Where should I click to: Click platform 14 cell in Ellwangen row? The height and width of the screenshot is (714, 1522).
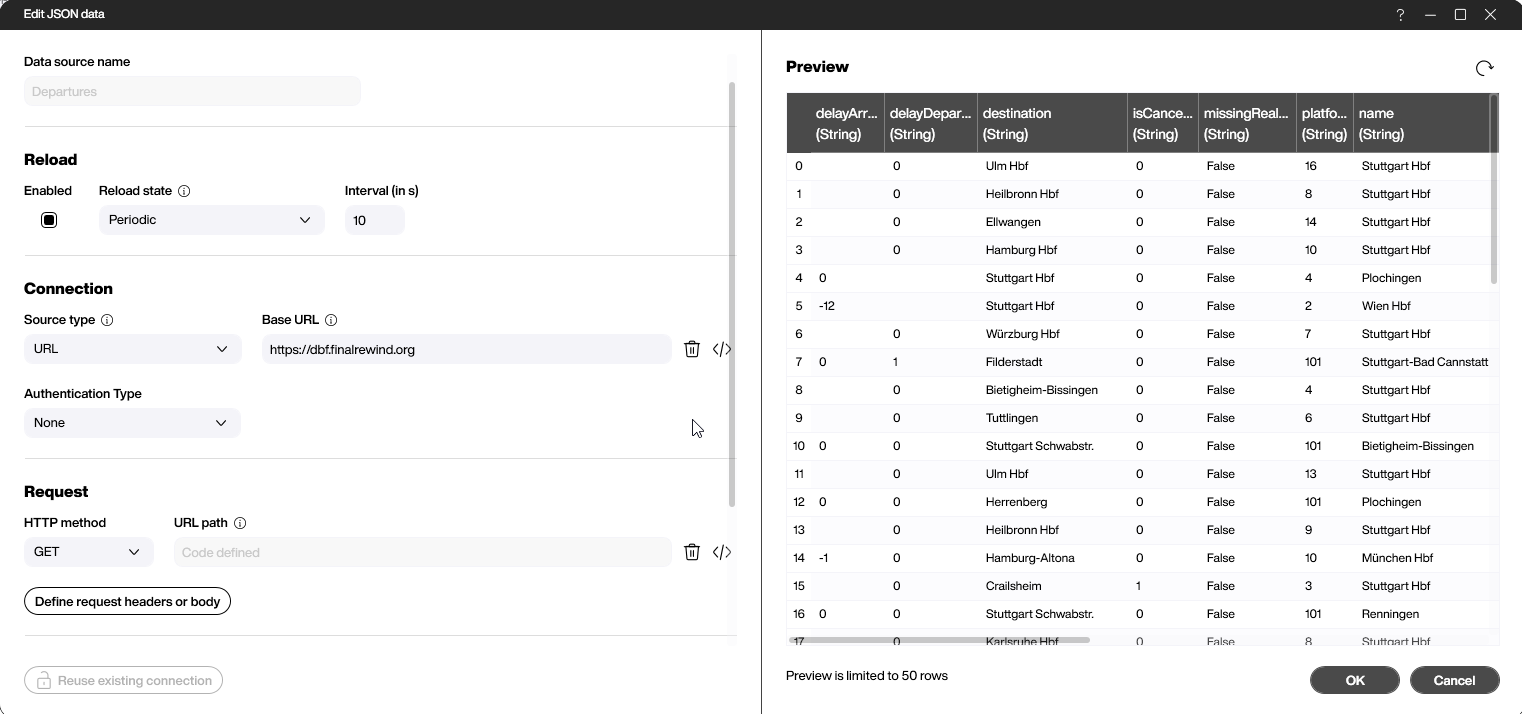[x=1311, y=222]
